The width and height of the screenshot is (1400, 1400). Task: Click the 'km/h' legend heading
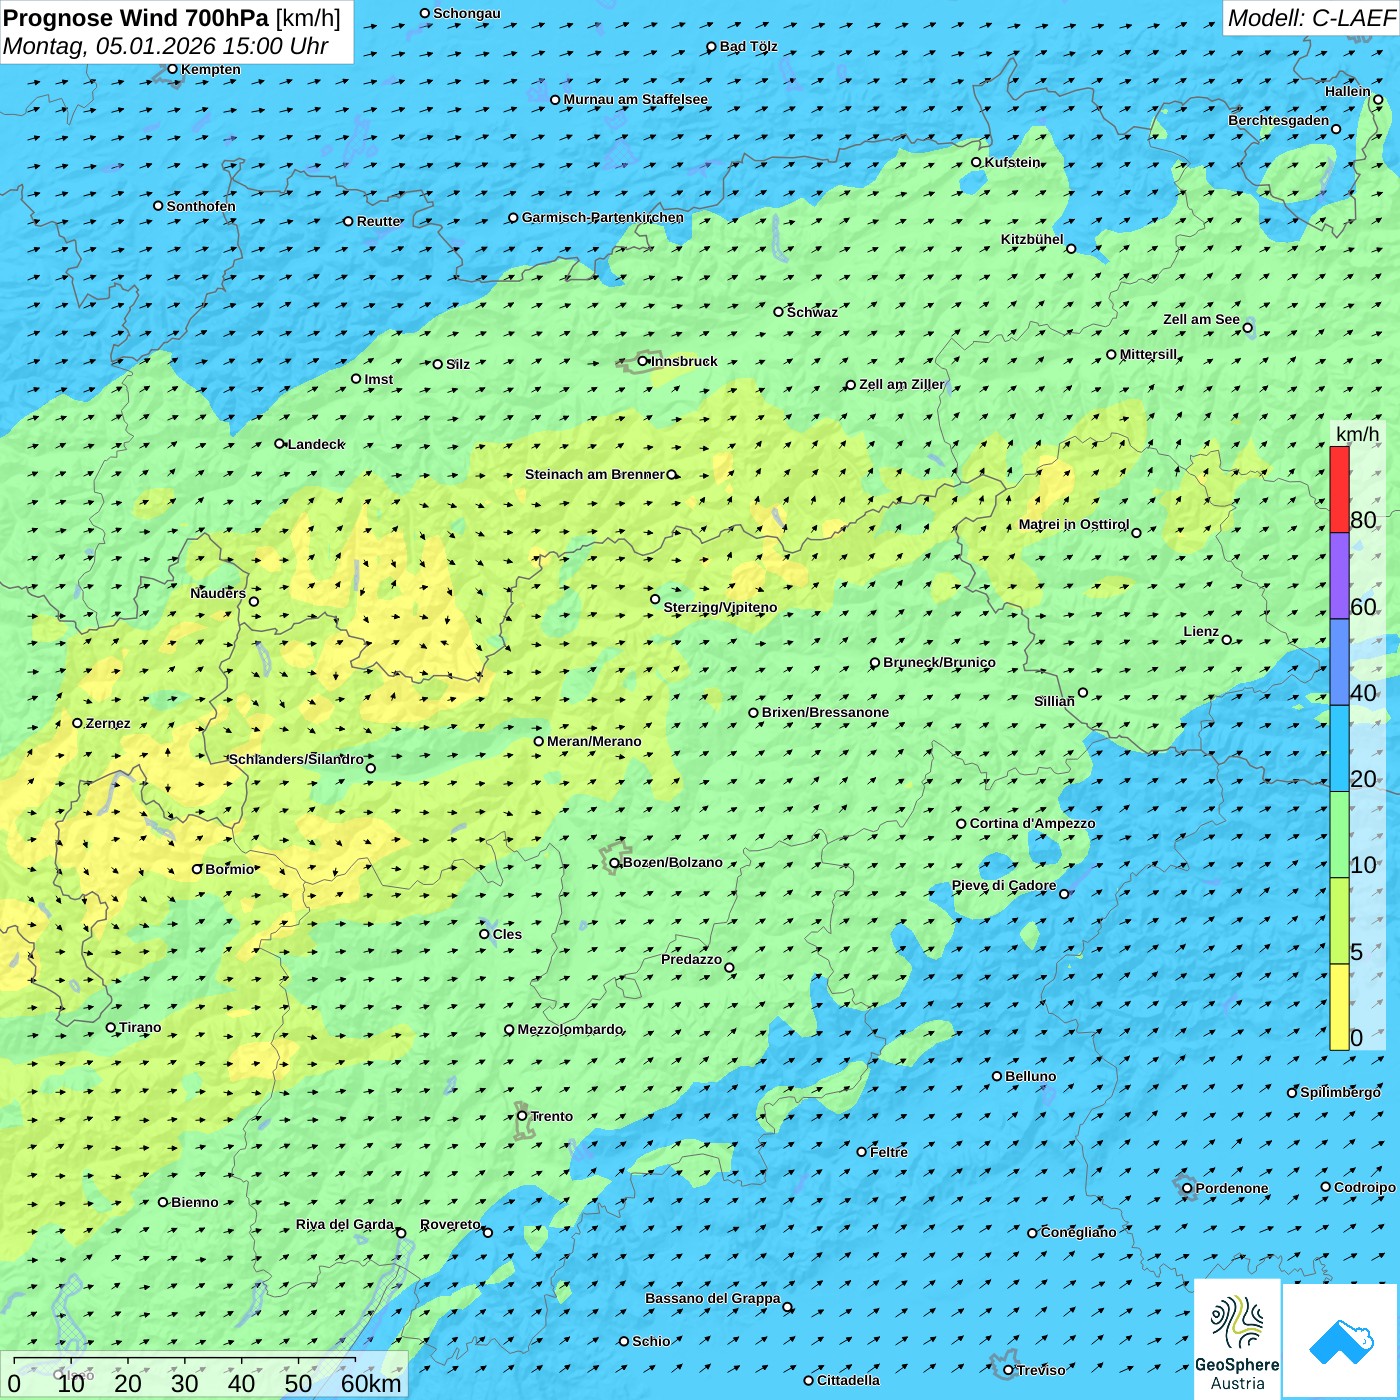(1357, 434)
